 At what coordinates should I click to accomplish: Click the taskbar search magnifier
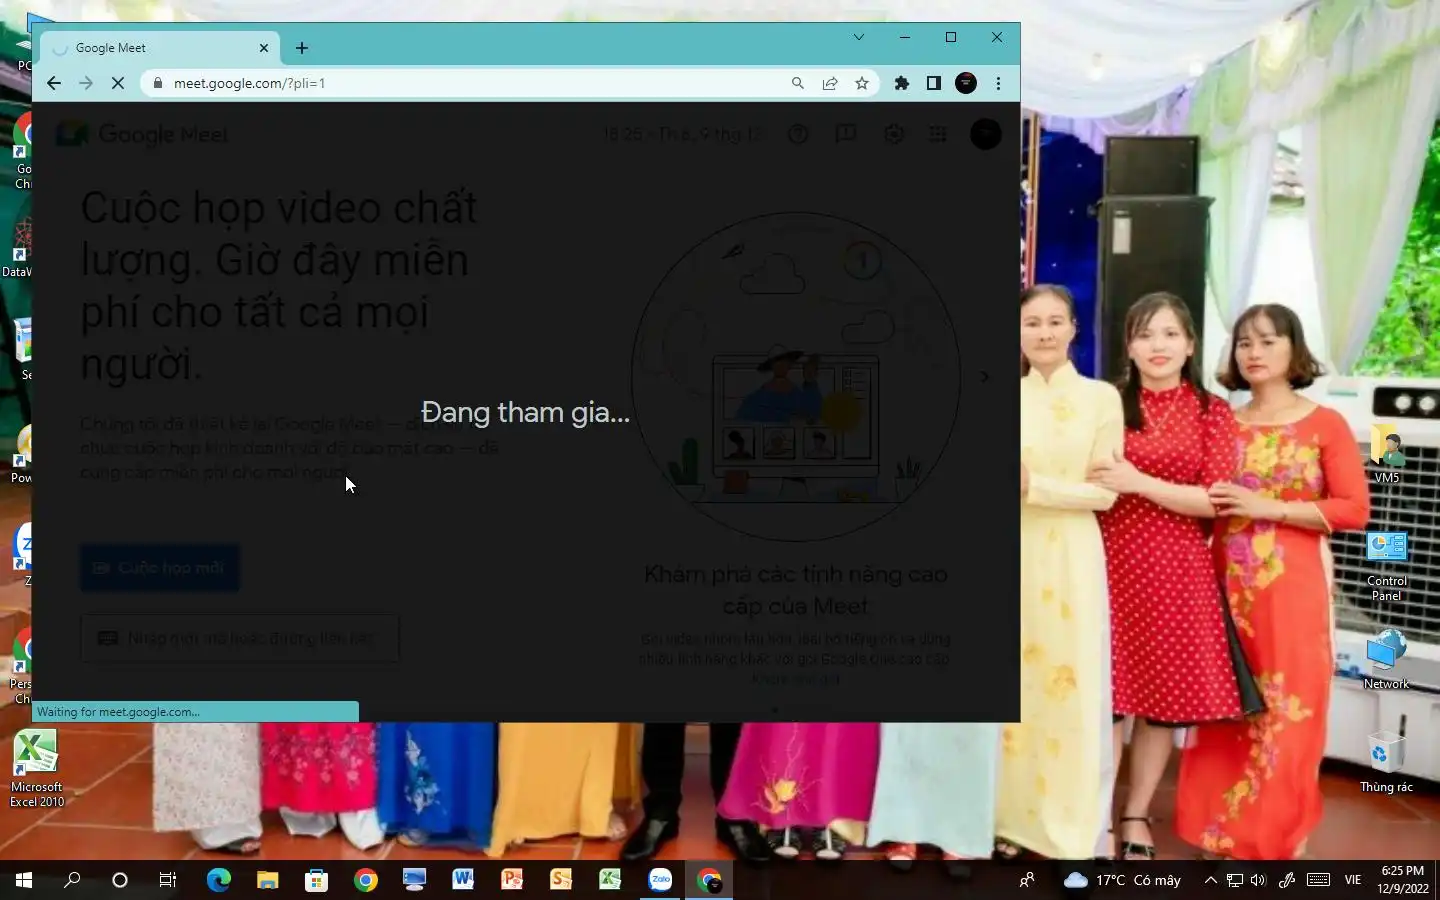click(72, 880)
